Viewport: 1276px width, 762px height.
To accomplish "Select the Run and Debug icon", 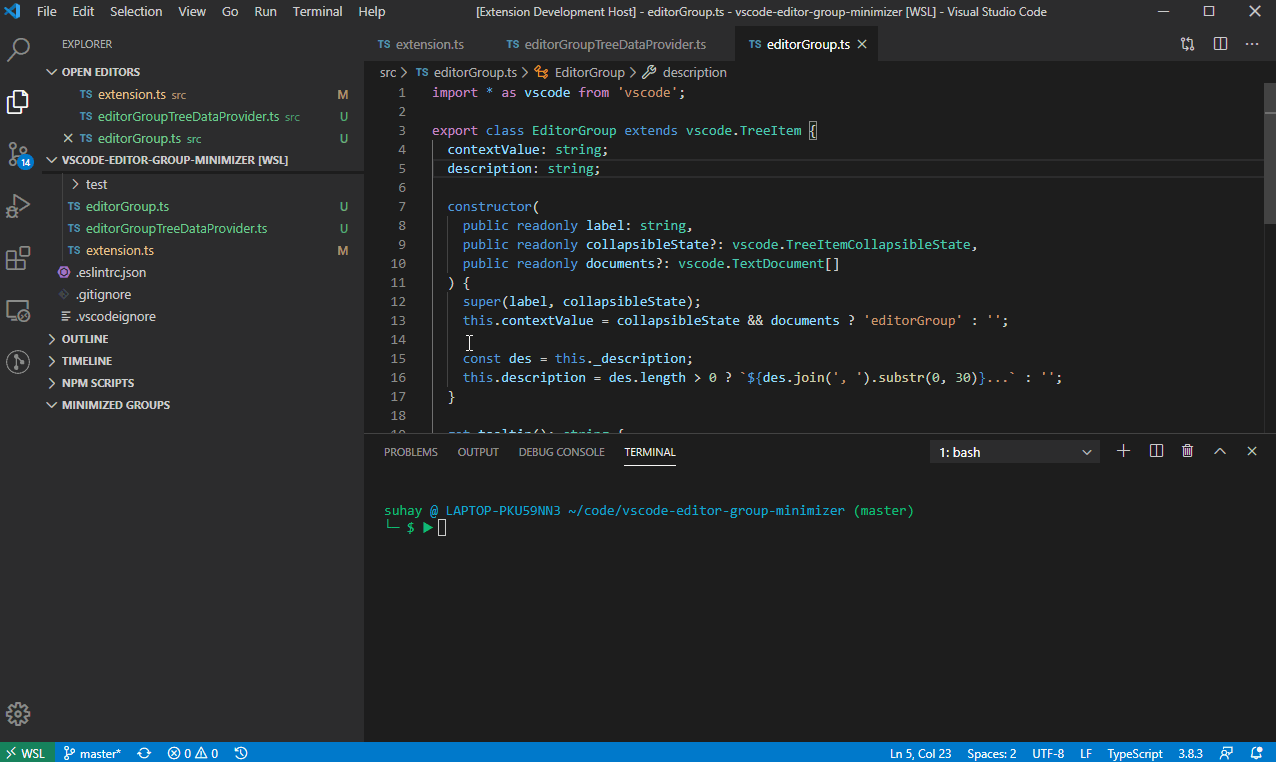I will [18, 206].
